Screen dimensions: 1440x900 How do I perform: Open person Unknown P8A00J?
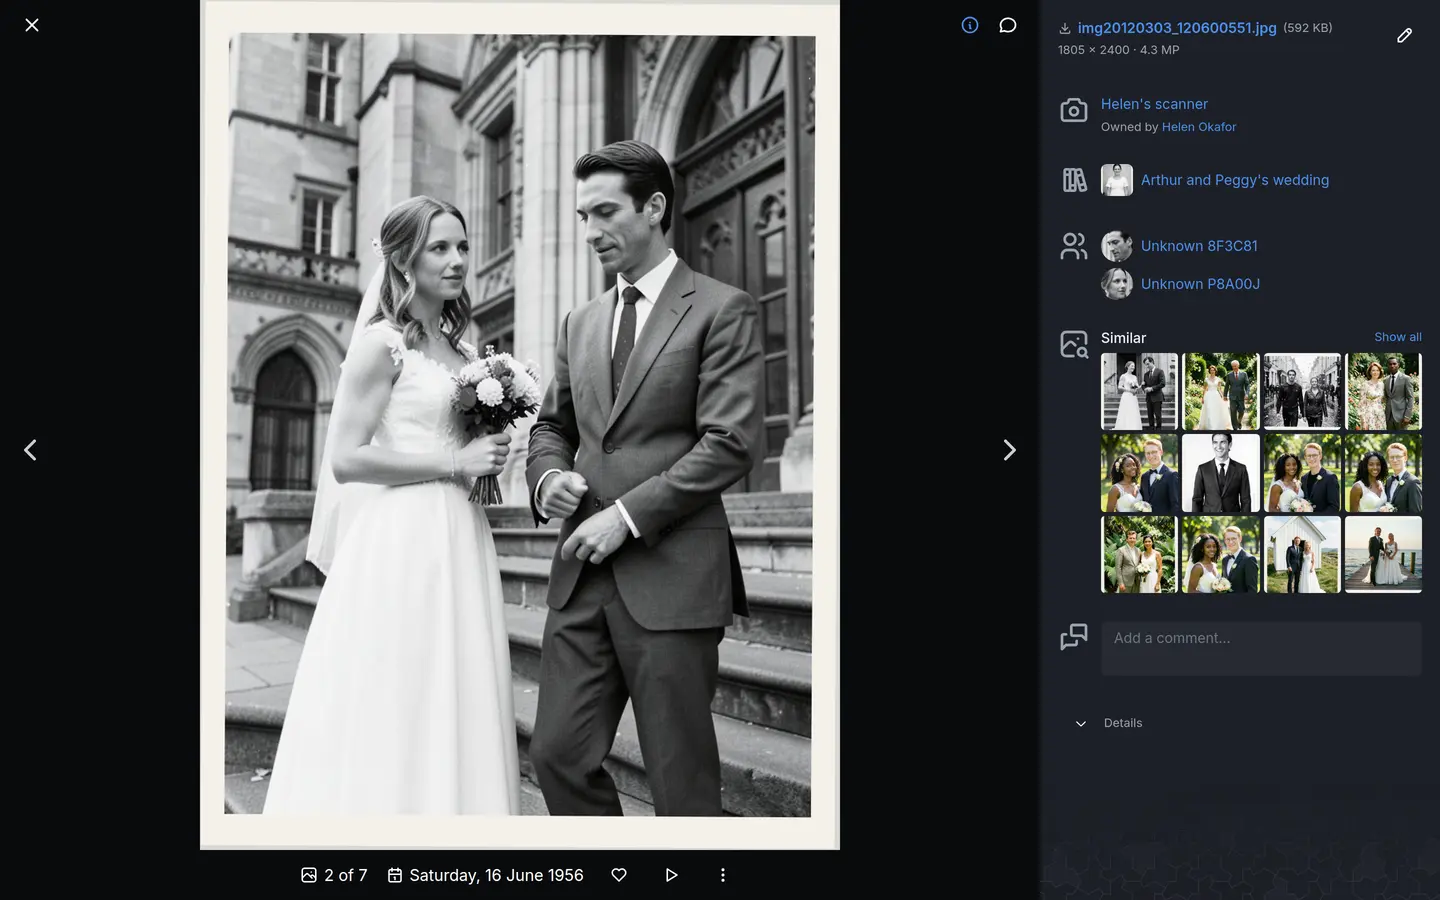click(1200, 284)
